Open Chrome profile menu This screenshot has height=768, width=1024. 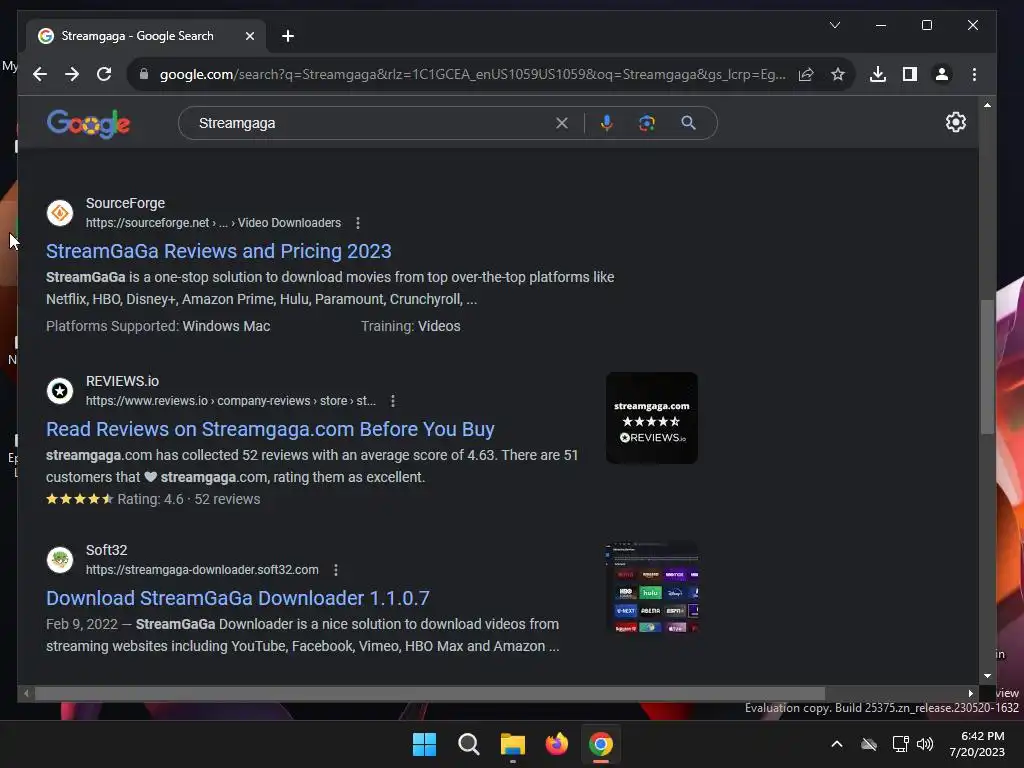click(x=942, y=74)
